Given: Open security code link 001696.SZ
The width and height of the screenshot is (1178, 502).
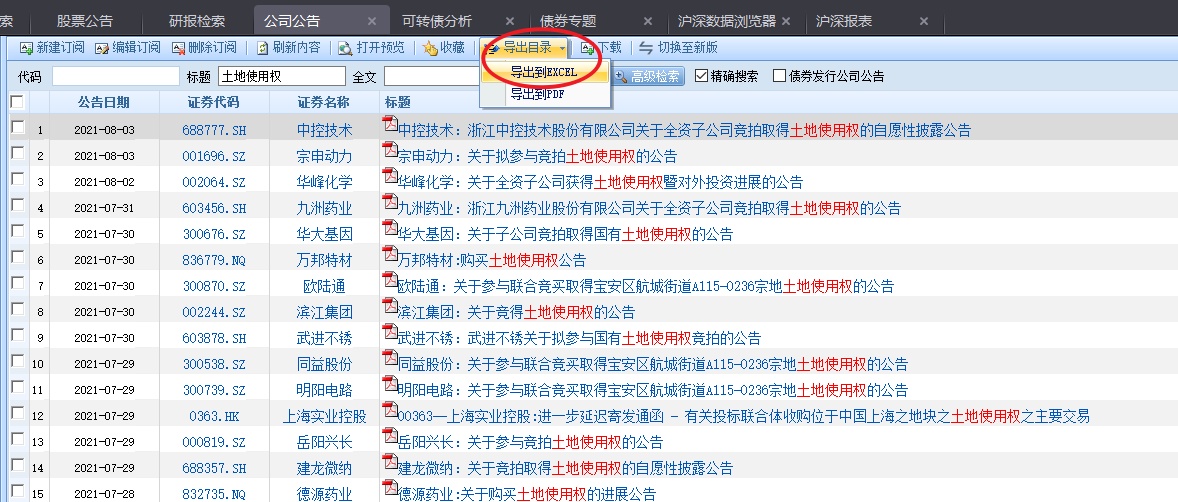Looking at the screenshot, I should 214,156.
